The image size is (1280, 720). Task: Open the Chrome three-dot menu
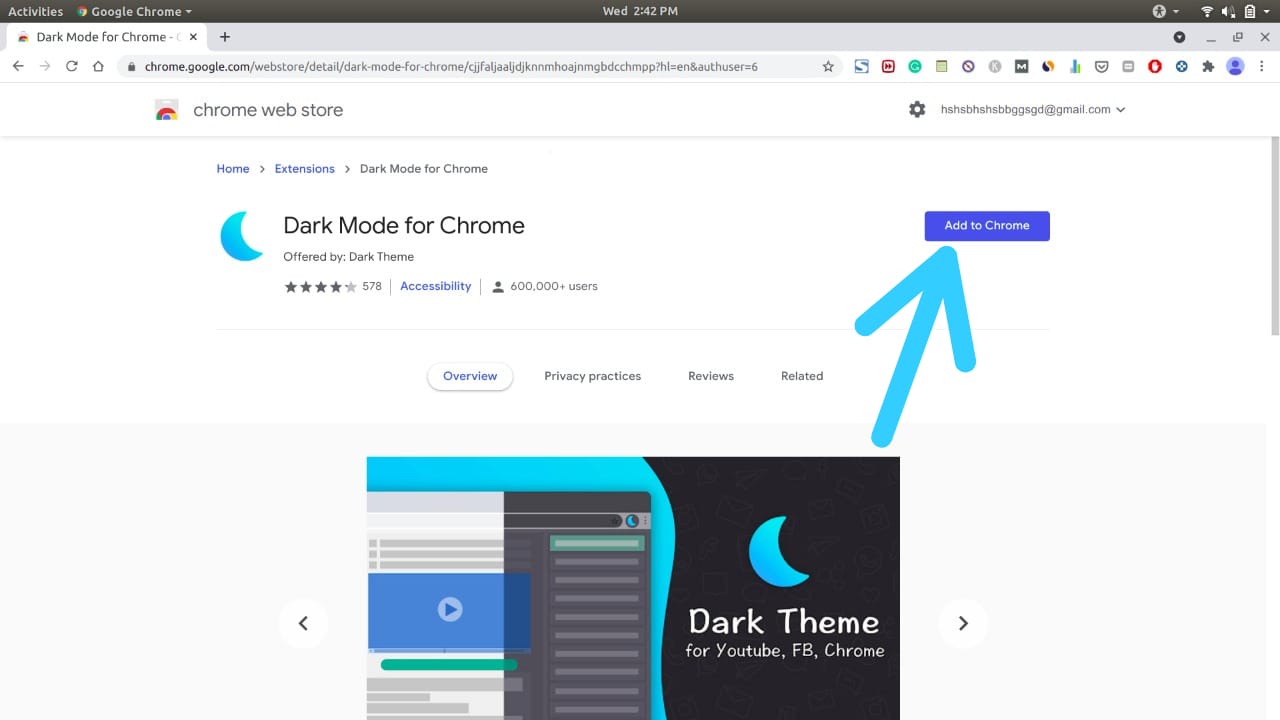click(1261, 67)
